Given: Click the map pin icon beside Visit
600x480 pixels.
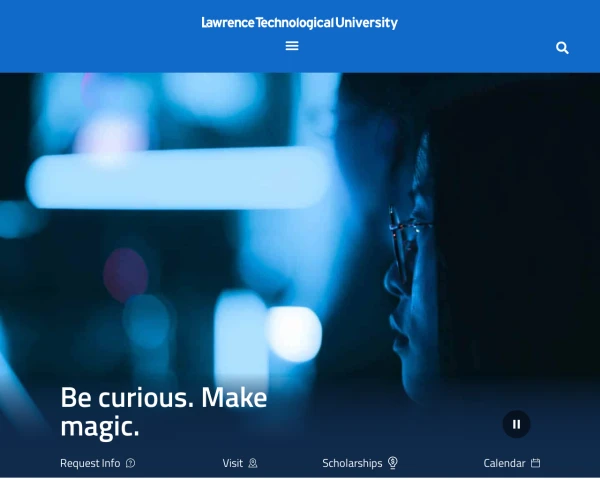Looking at the screenshot, I should (253, 463).
